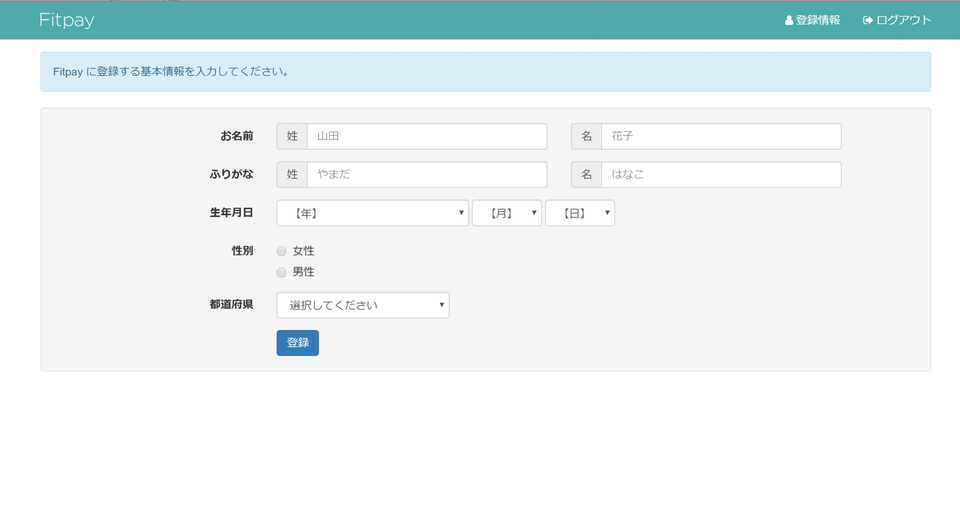This screenshot has height=519, width=960.
Task: Open the Fitpay home logo link
Action: click(x=67, y=20)
